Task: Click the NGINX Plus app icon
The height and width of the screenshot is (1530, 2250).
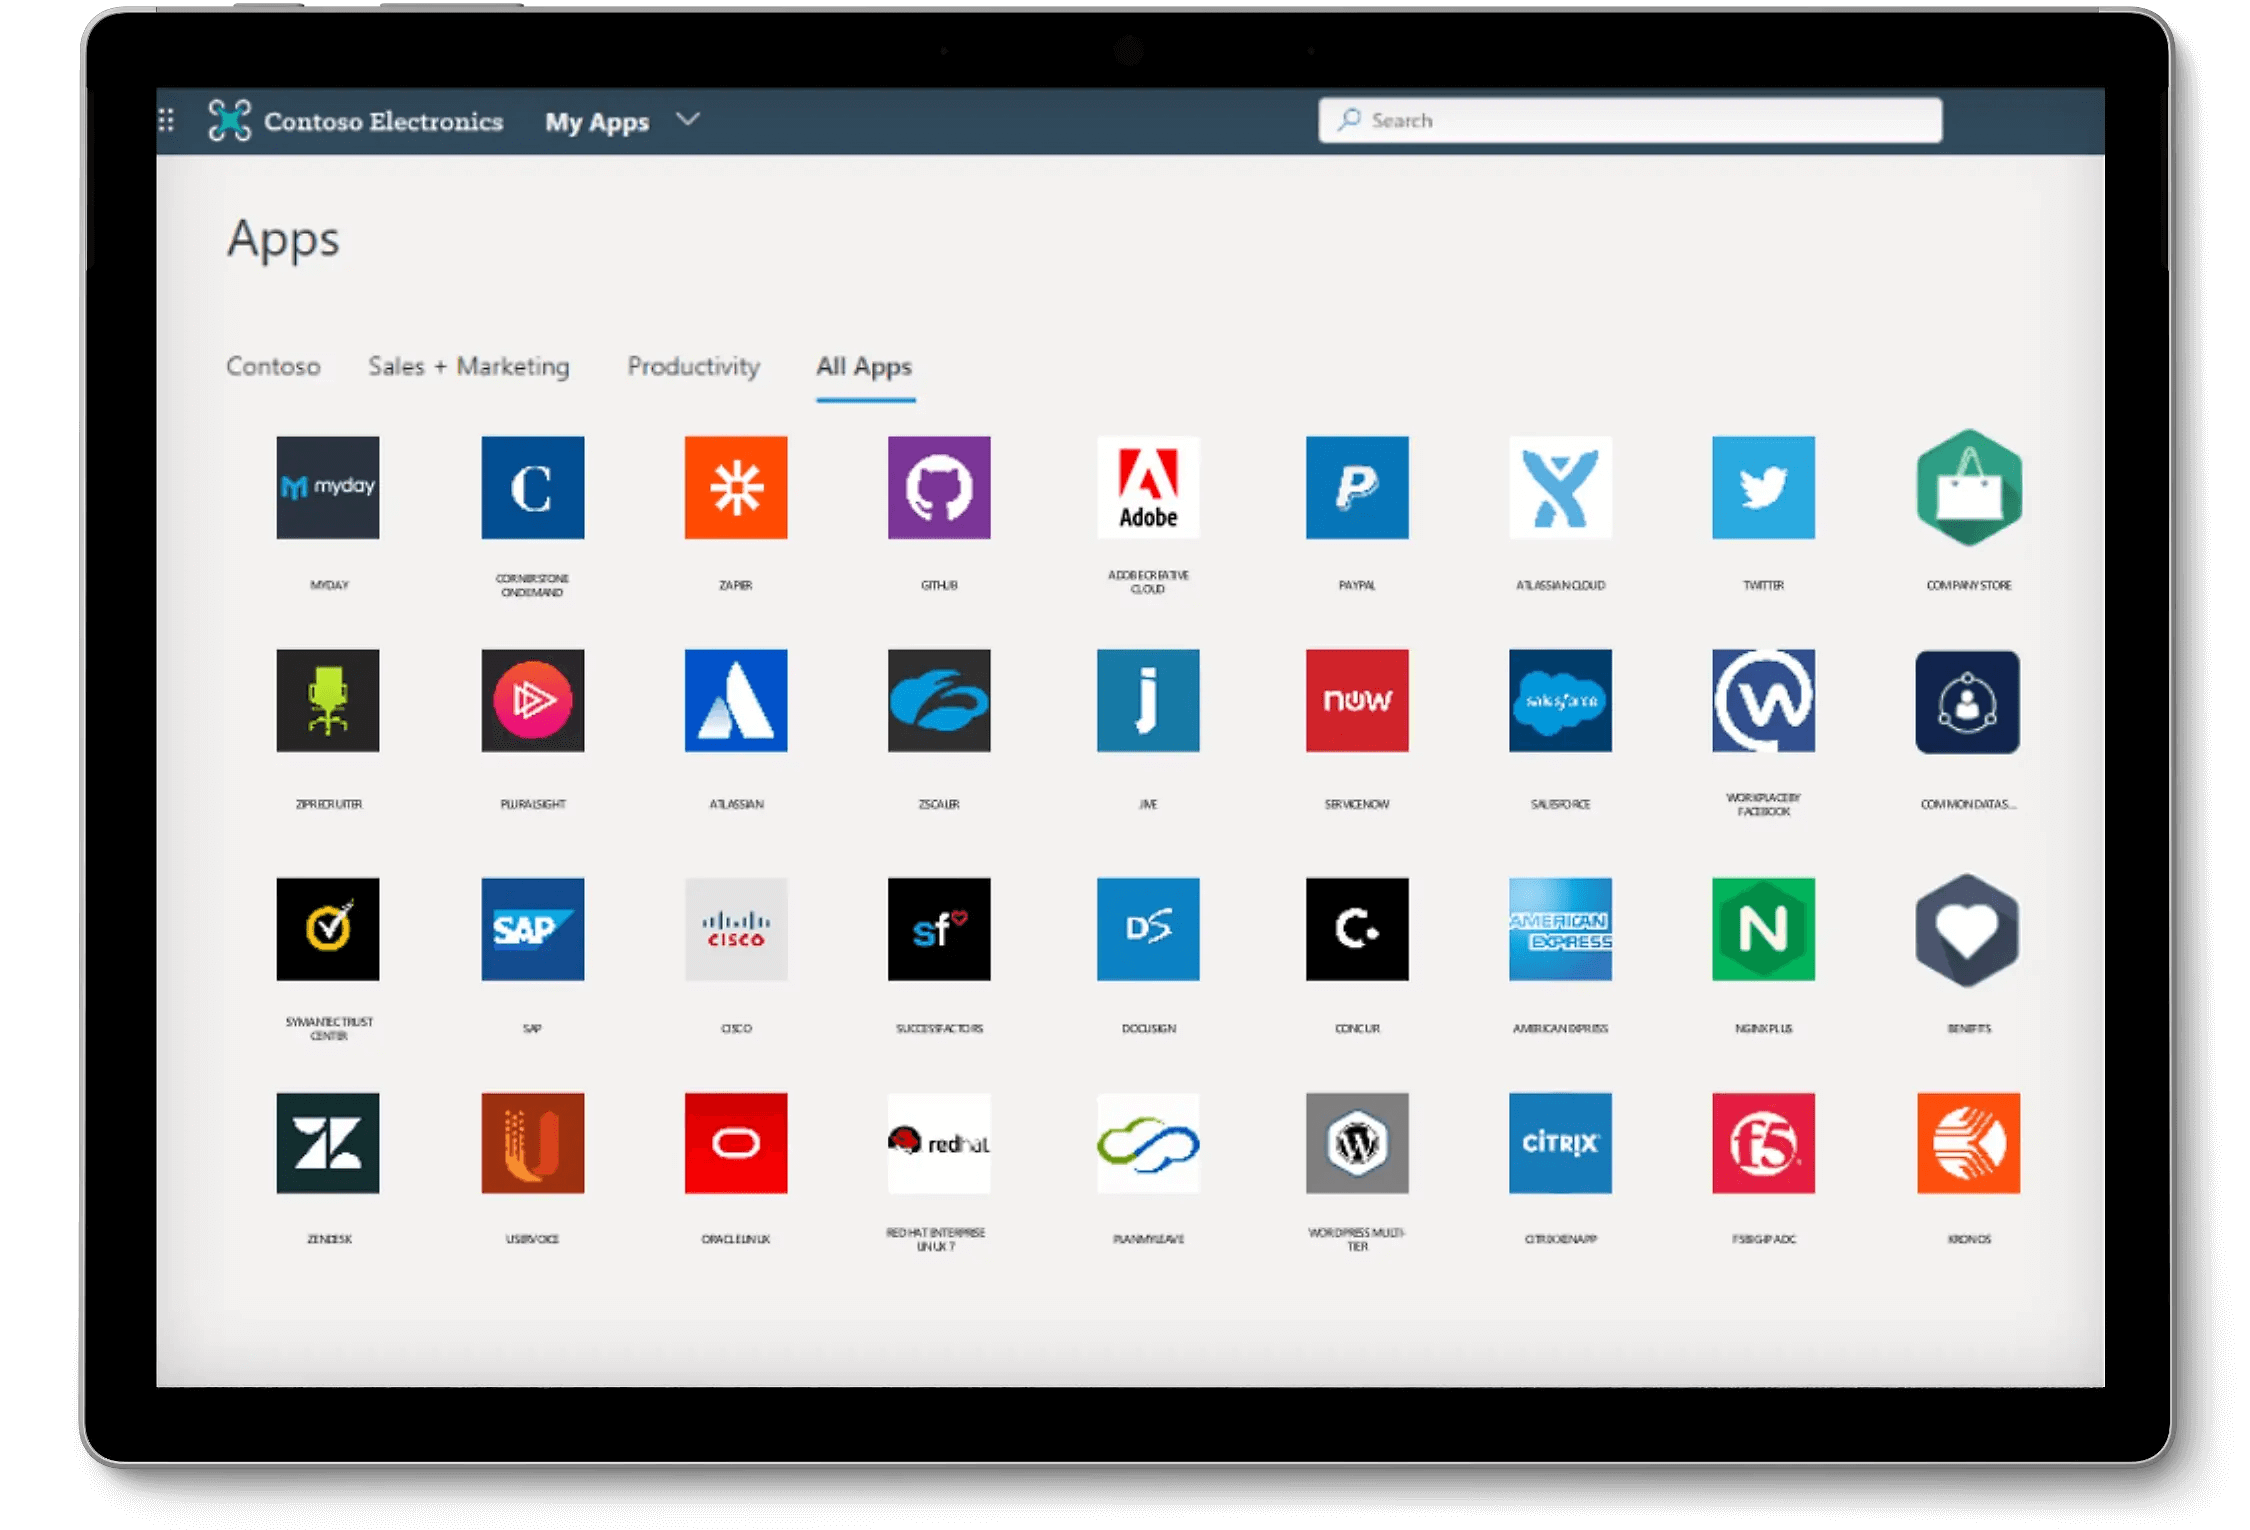Action: (x=1763, y=929)
